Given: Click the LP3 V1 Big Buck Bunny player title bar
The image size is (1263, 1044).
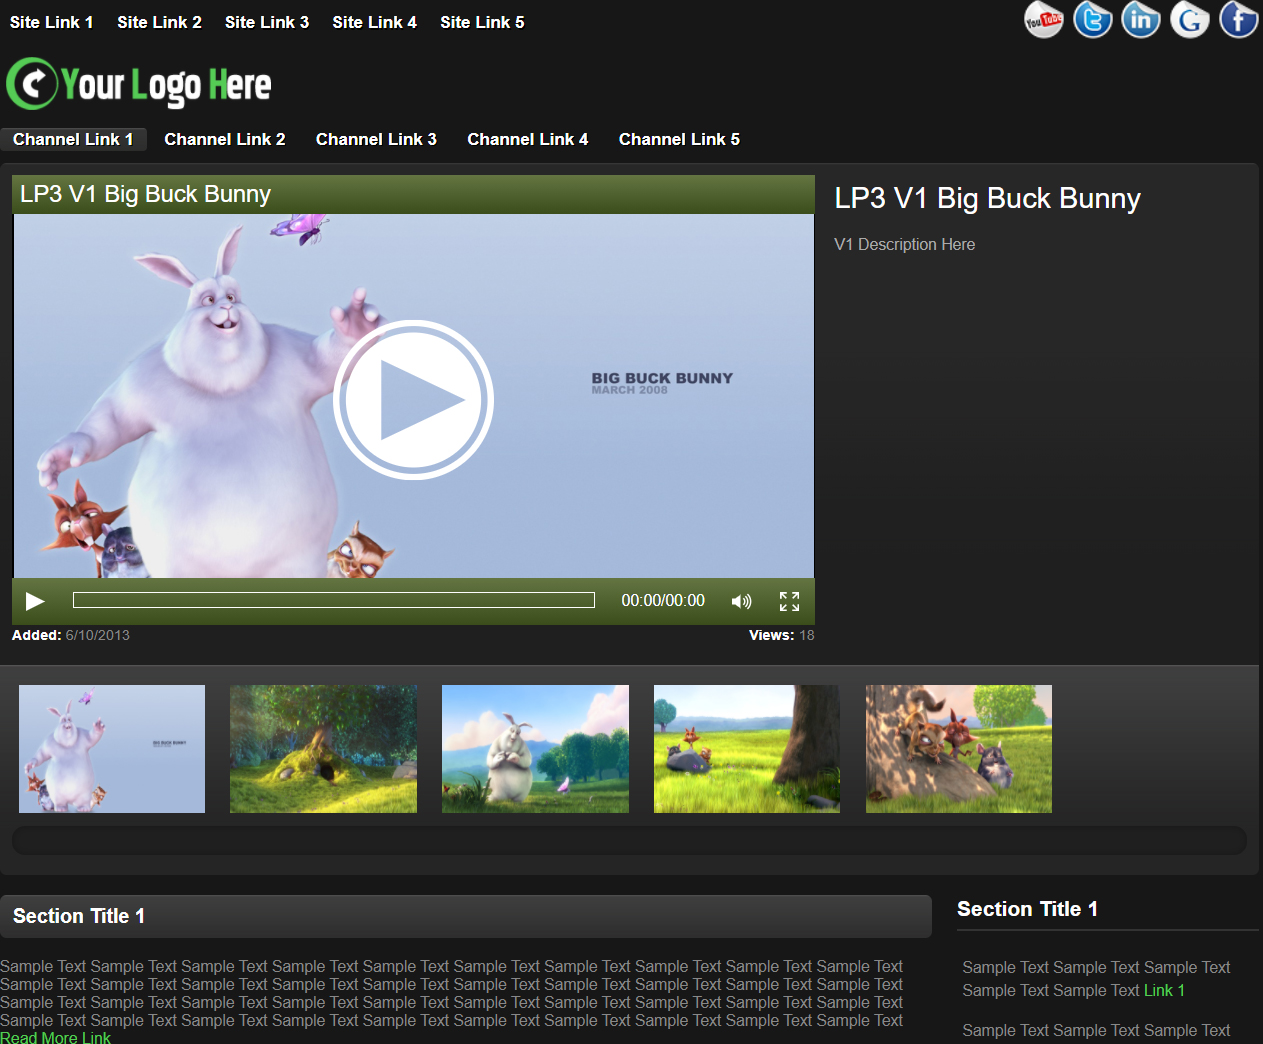Looking at the screenshot, I should pyautogui.click(x=413, y=194).
